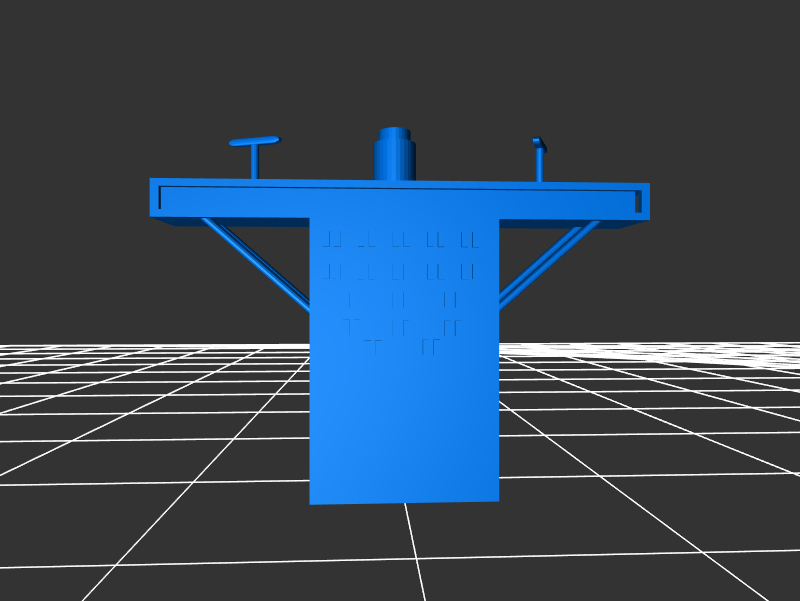Select the top row of notches on the panel

[400, 239]
